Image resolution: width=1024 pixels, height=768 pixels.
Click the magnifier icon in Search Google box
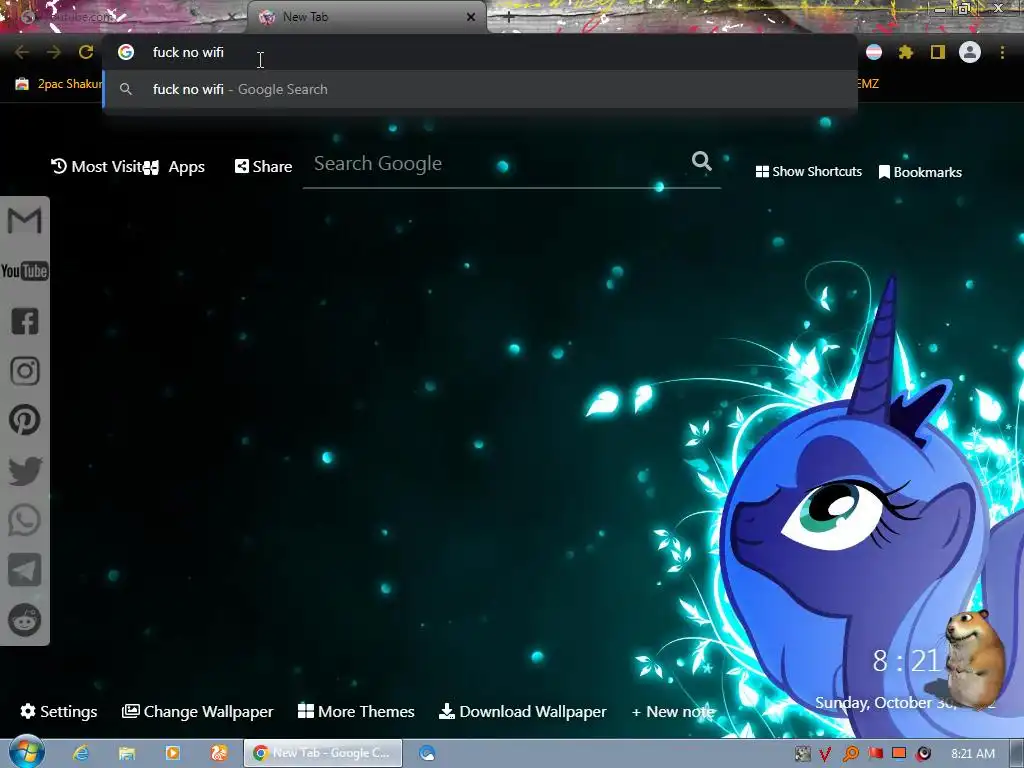[701, 161]
